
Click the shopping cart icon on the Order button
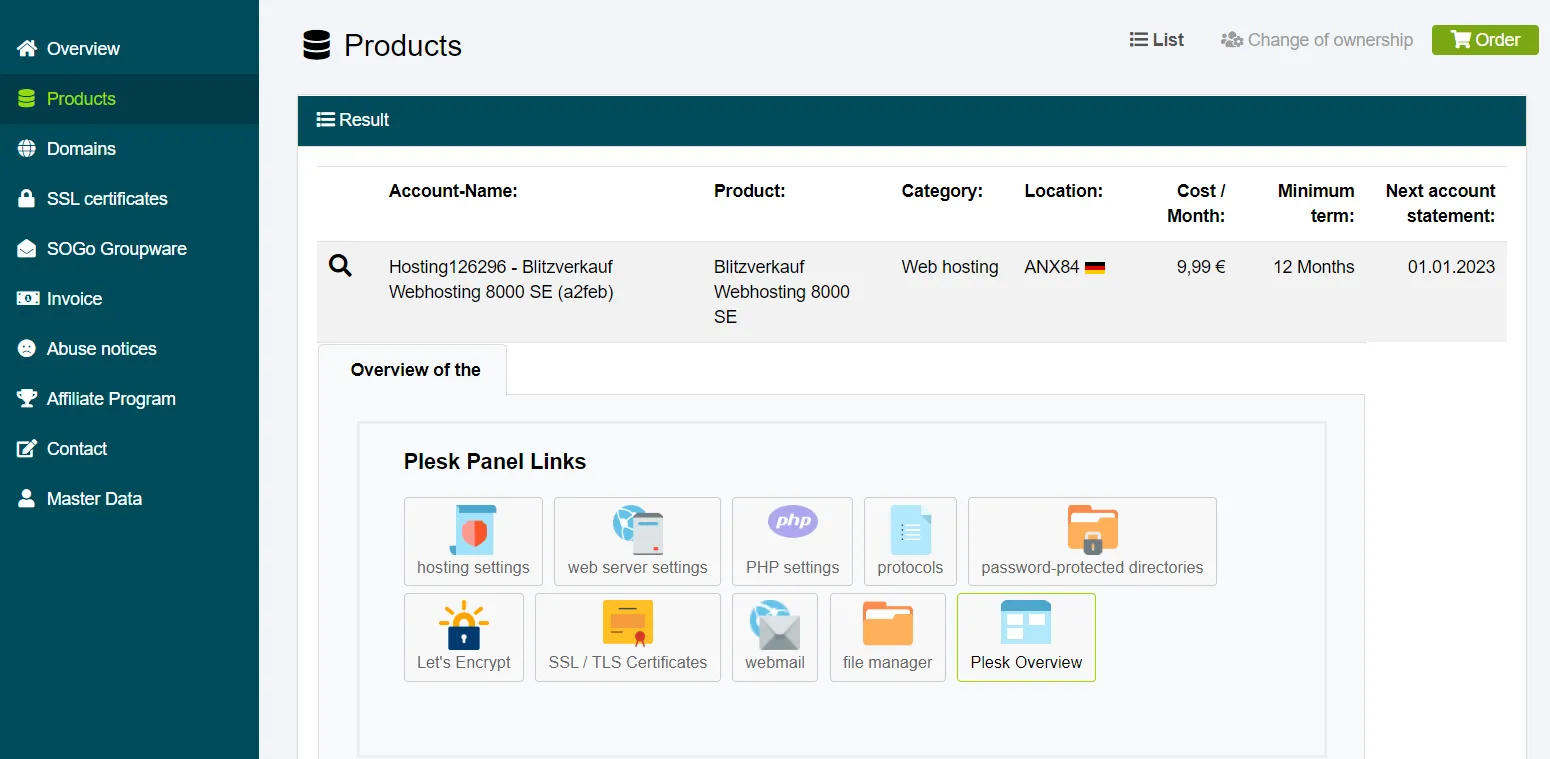[x=1460, y=40]
